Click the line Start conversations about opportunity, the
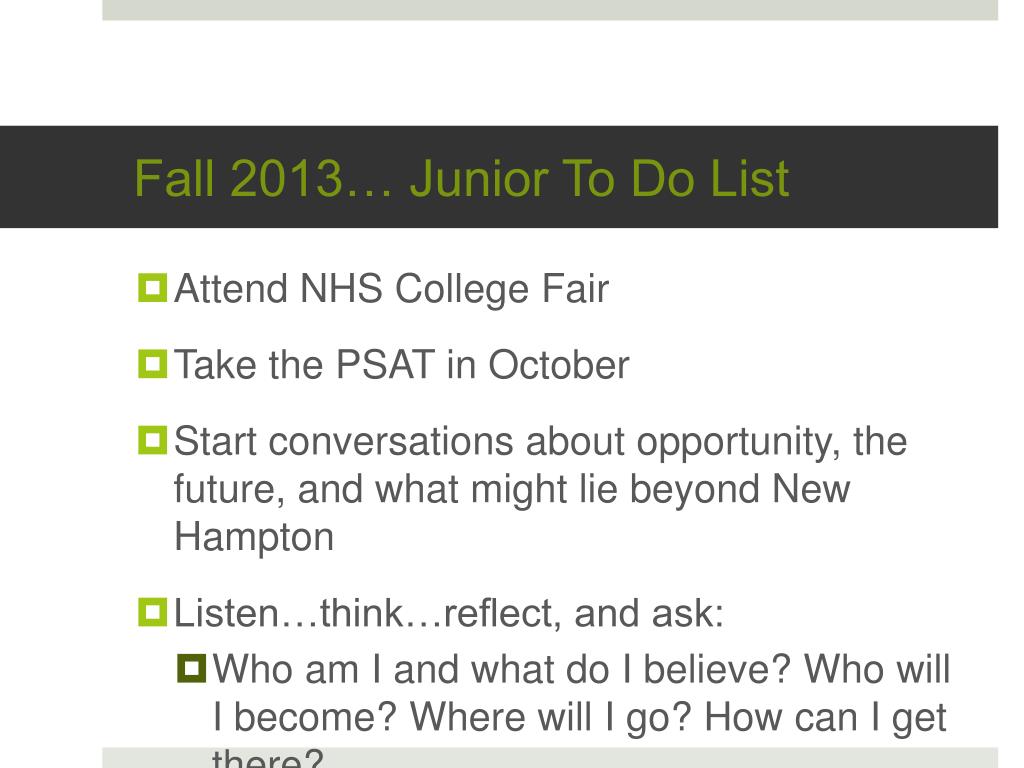Screen dimensions: 1024x768 pos(540,443)
